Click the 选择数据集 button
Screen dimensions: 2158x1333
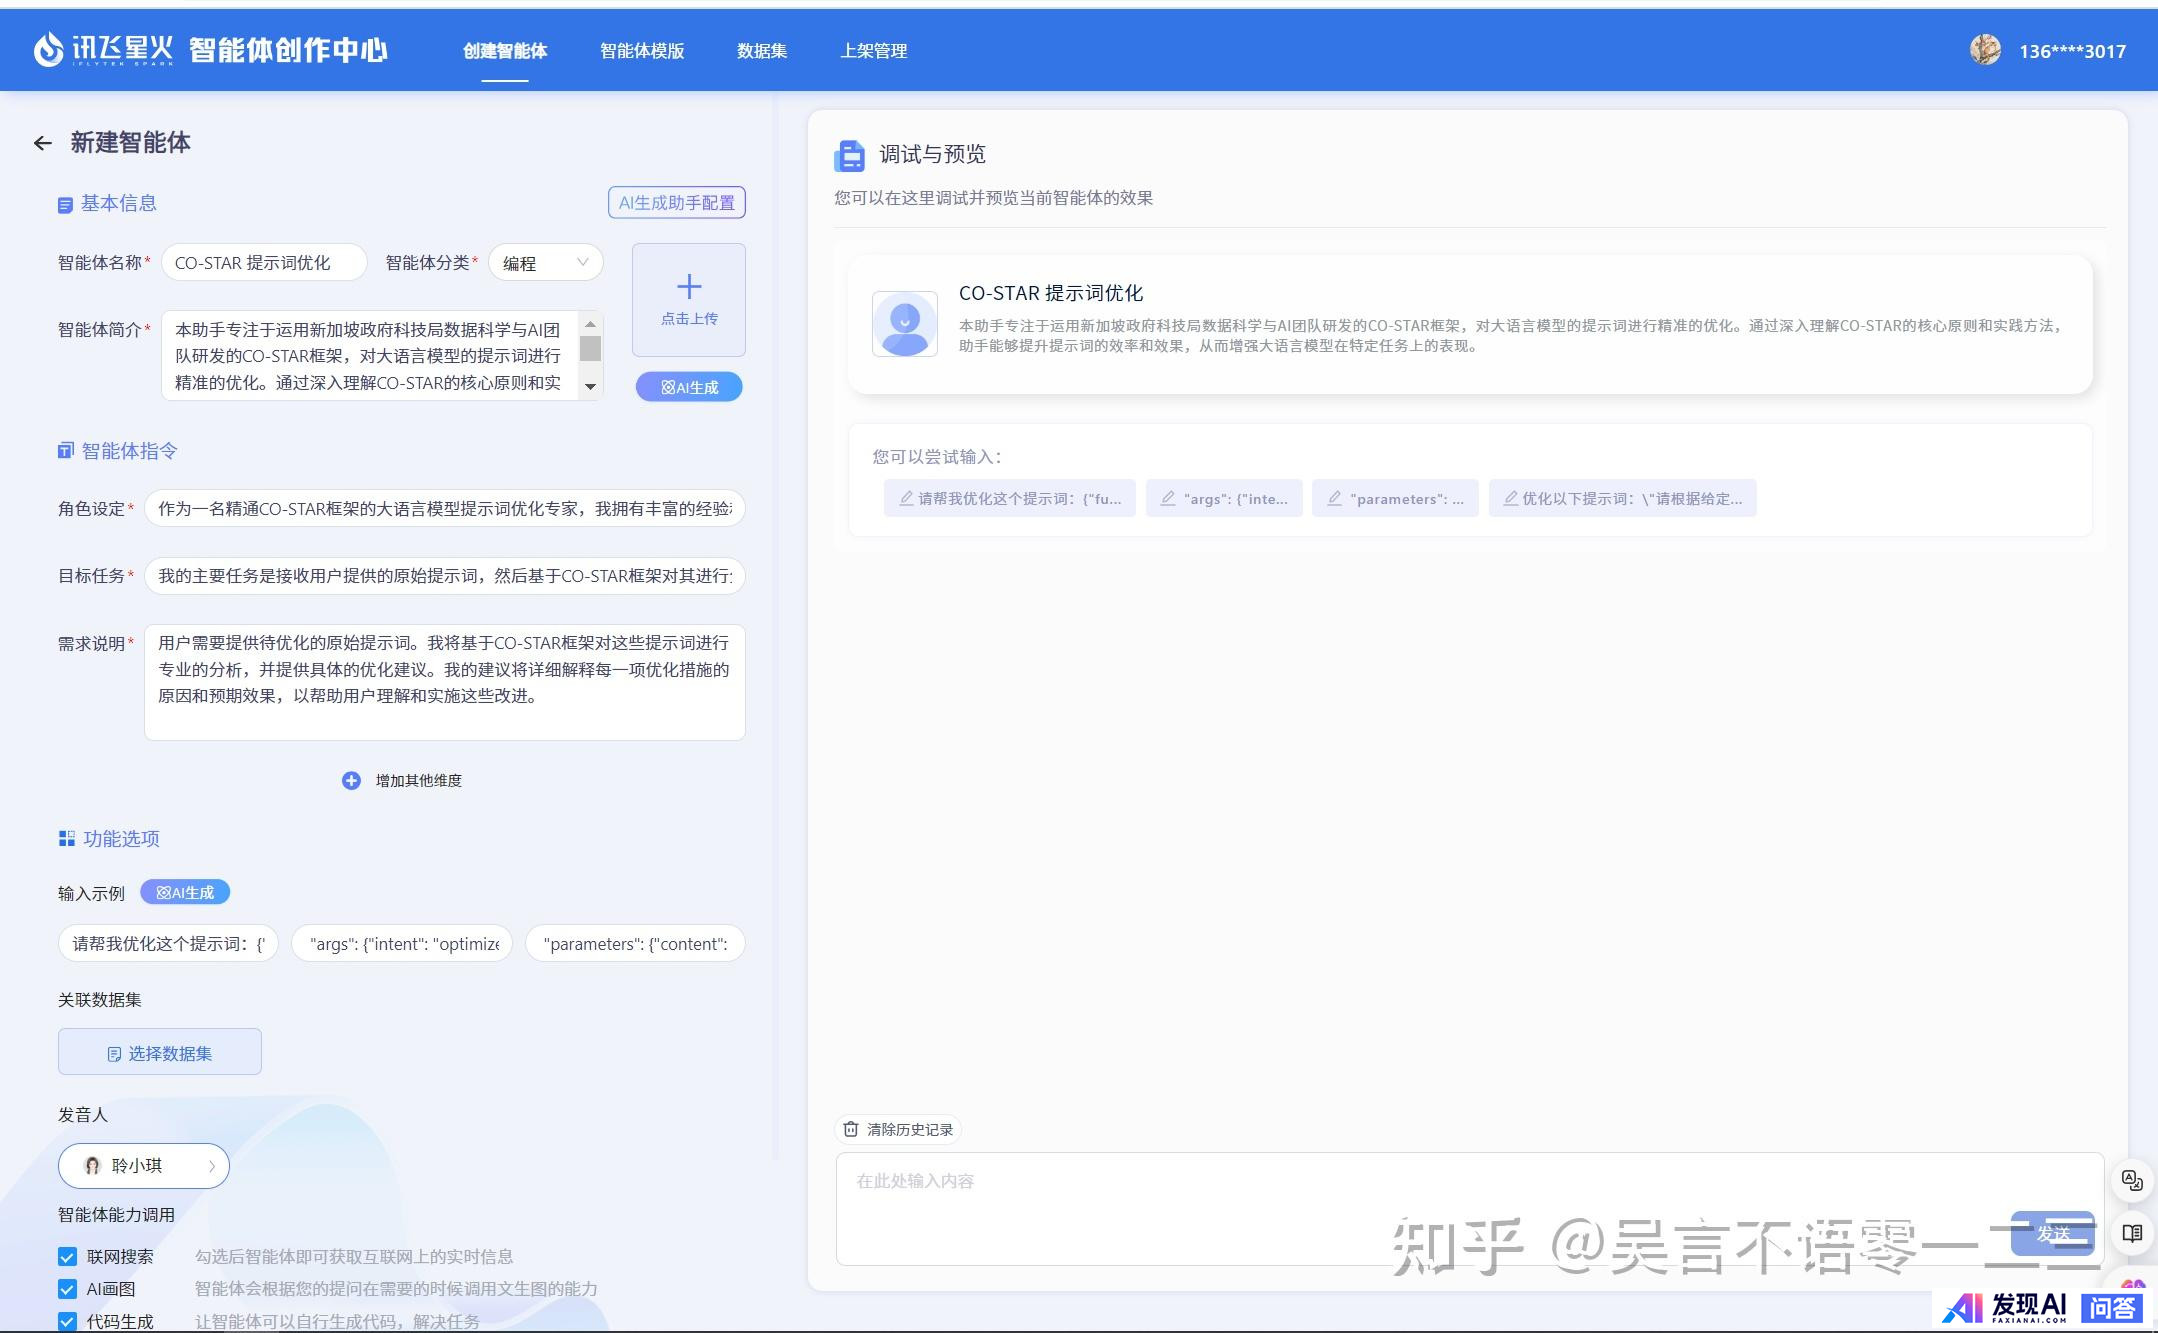pos(160,1053)
